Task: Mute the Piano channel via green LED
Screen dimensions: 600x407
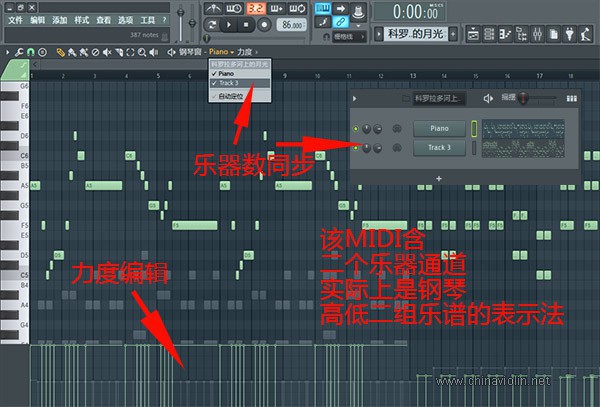Action: click(x=355, y=129)
